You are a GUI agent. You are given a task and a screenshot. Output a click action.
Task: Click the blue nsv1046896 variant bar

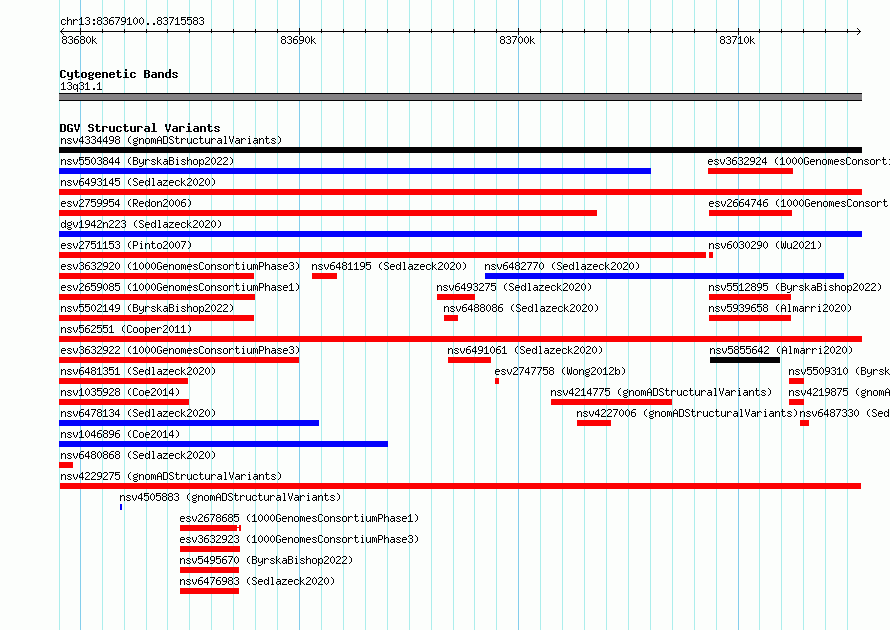(x=224, y=444)
